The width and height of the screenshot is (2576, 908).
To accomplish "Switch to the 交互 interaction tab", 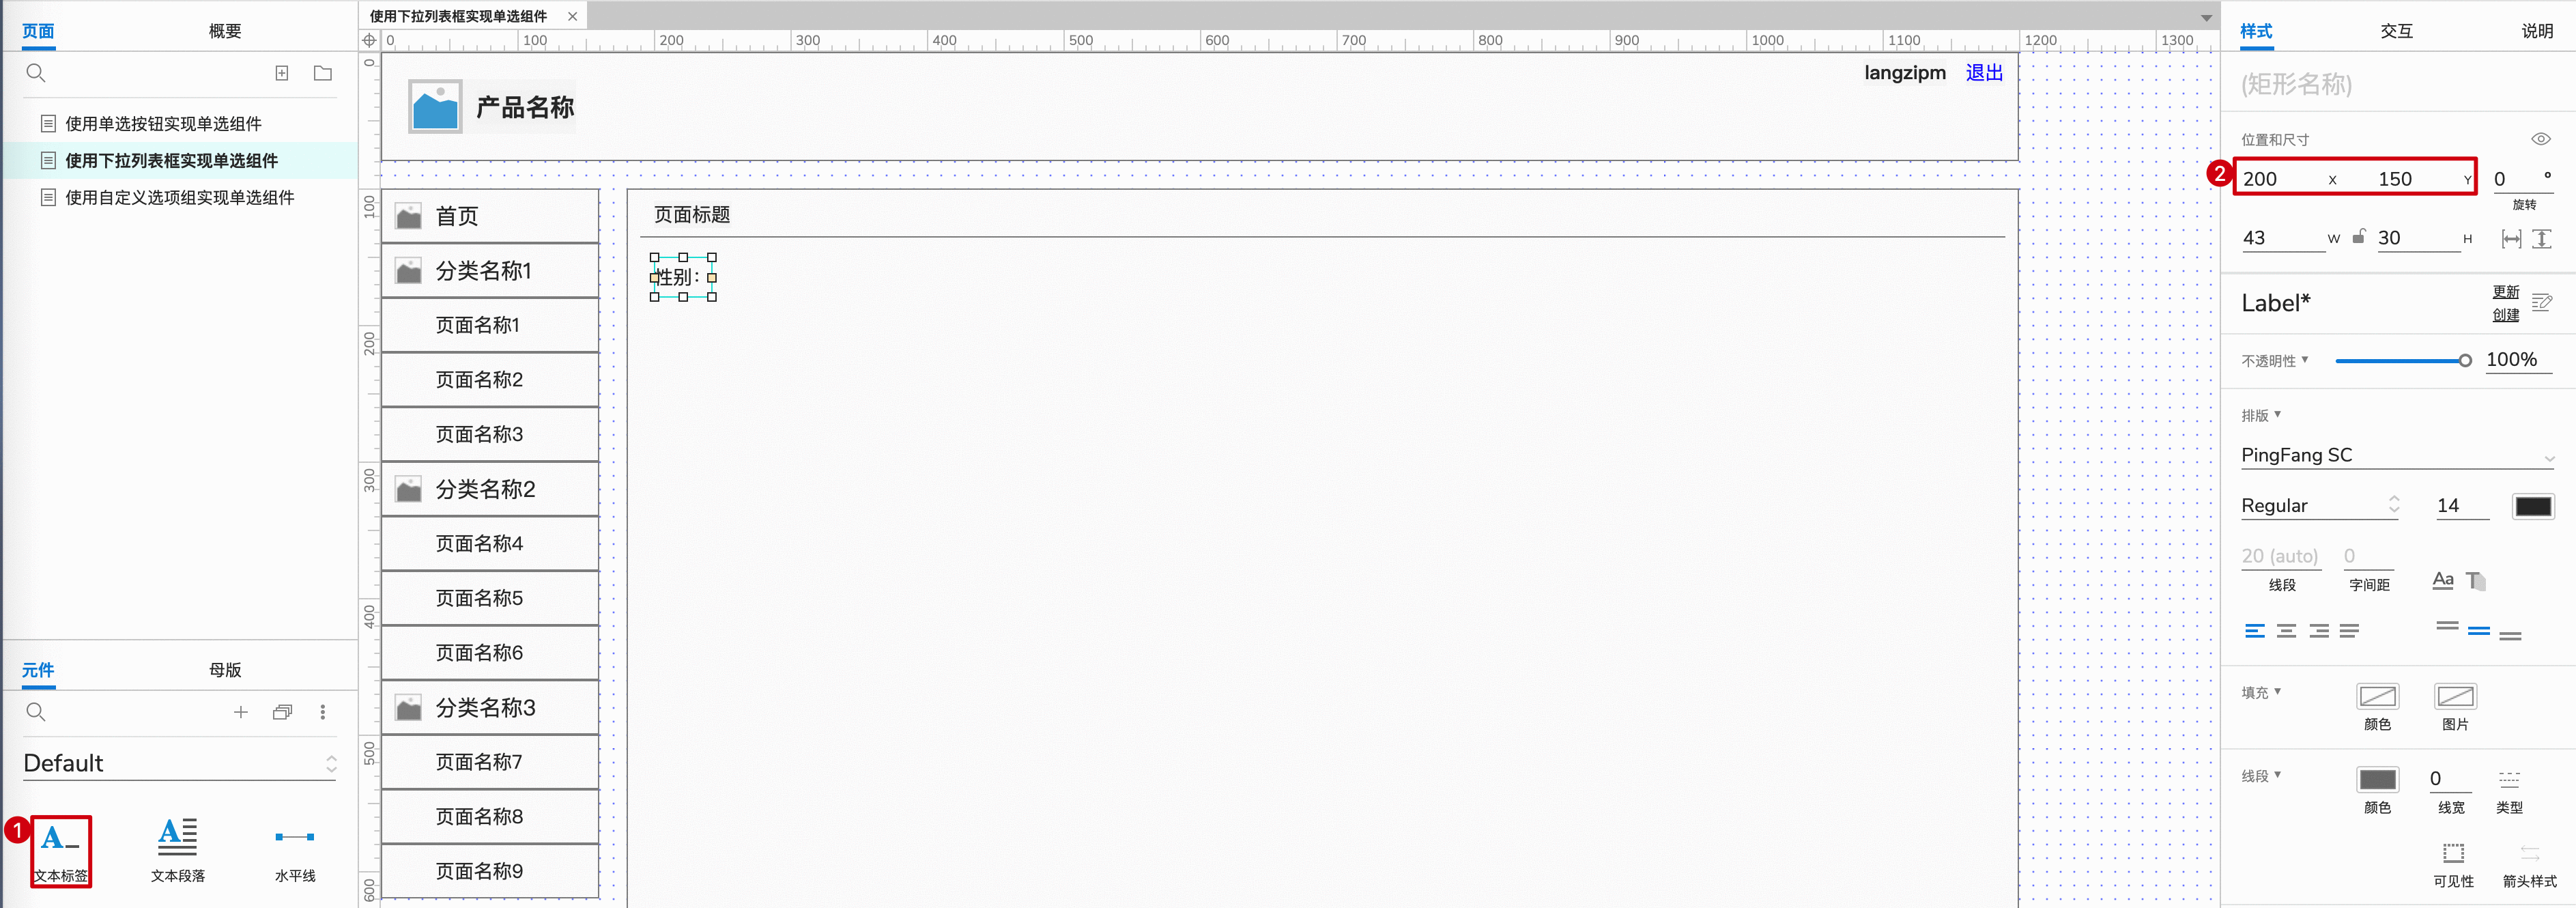I will (x=2399, y=29).
